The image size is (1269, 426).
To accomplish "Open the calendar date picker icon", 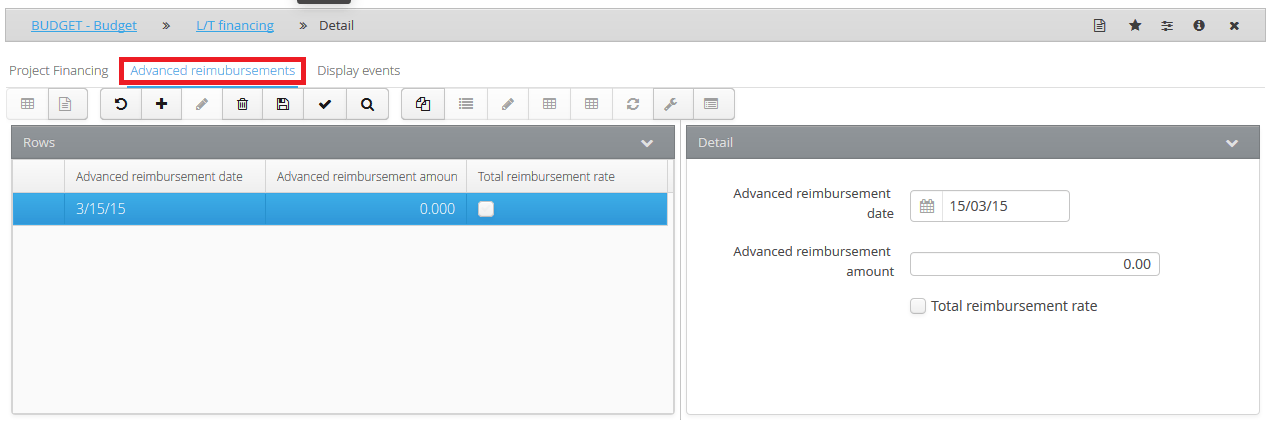I will pyautogui.click(x=927, y=206).
